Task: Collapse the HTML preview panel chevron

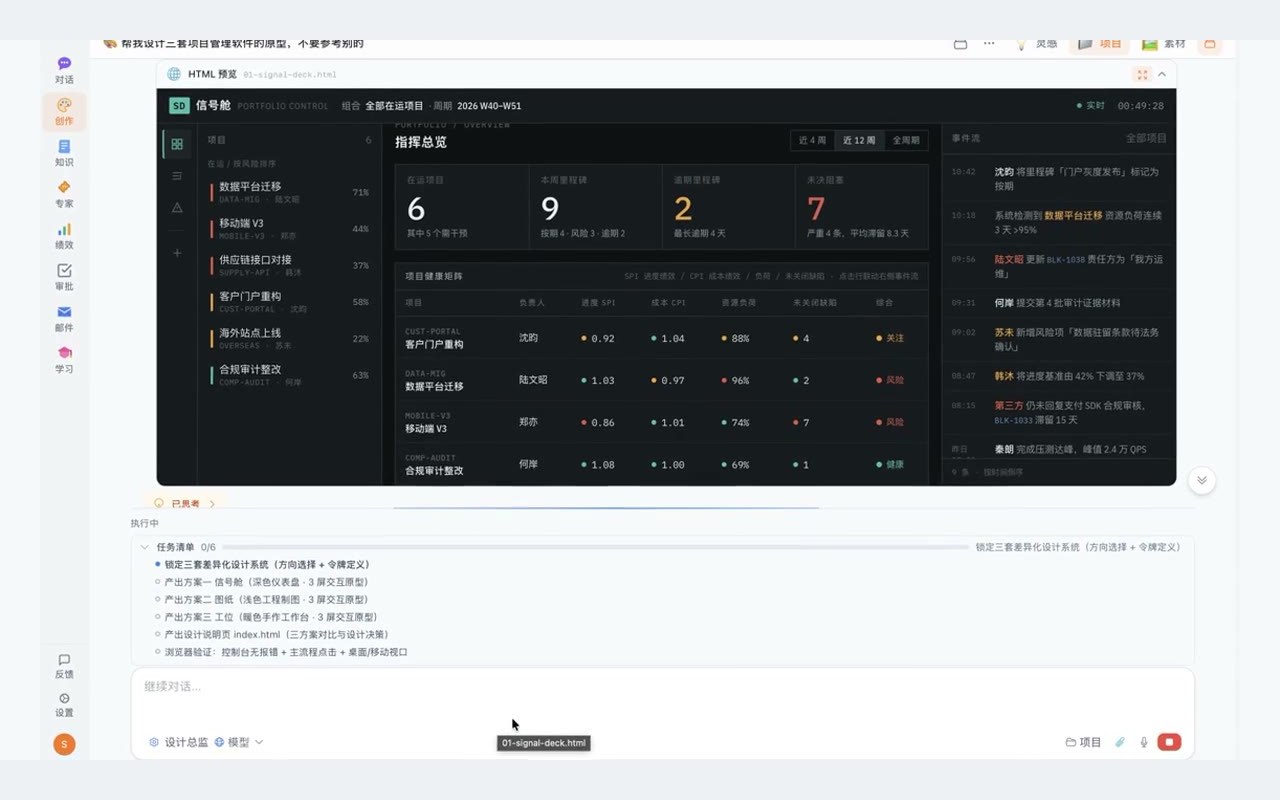Action: [x=1162, y=74]
